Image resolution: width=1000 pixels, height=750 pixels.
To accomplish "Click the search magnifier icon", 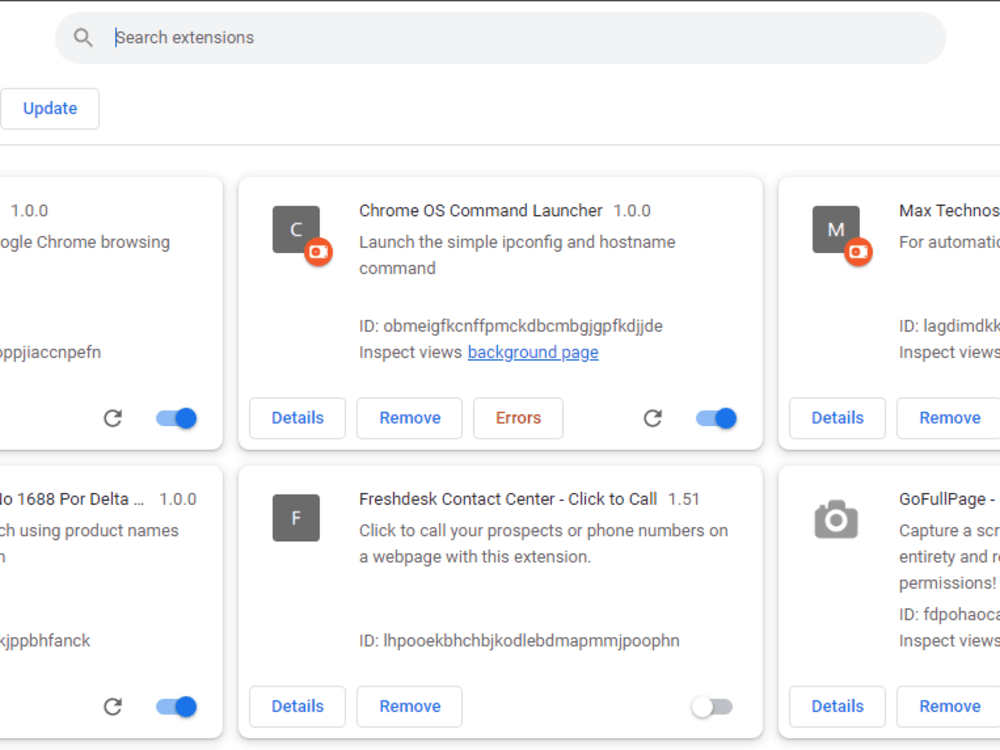I will point(83,37).
